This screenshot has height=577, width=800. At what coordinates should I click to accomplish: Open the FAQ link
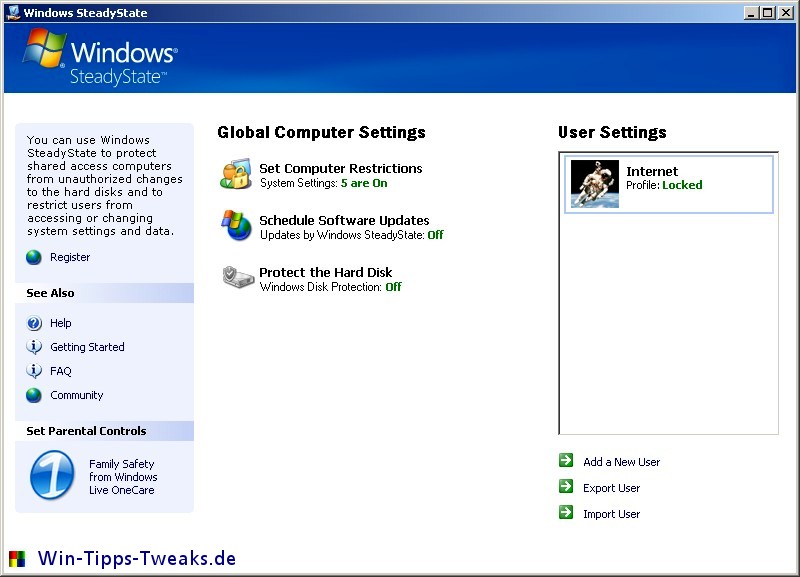click(x=61, y=371)
